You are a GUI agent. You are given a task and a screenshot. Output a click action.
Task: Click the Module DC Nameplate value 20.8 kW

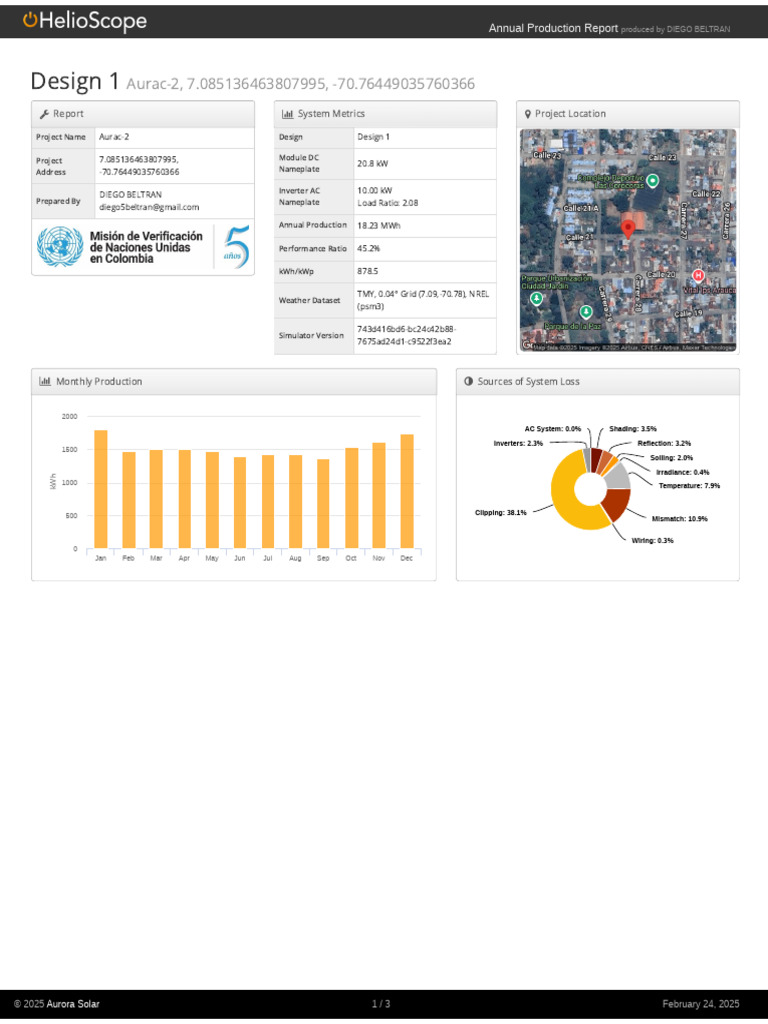372,164
